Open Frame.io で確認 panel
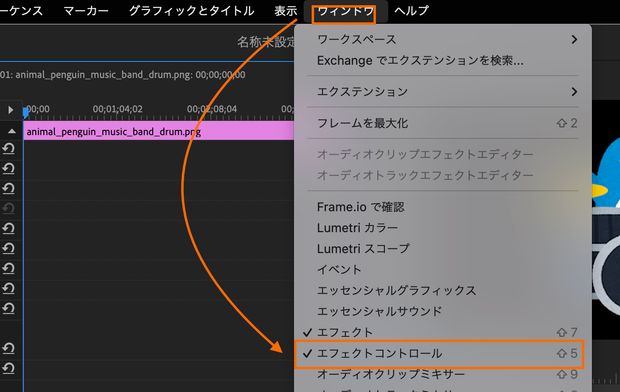 [x=443, y=207]
